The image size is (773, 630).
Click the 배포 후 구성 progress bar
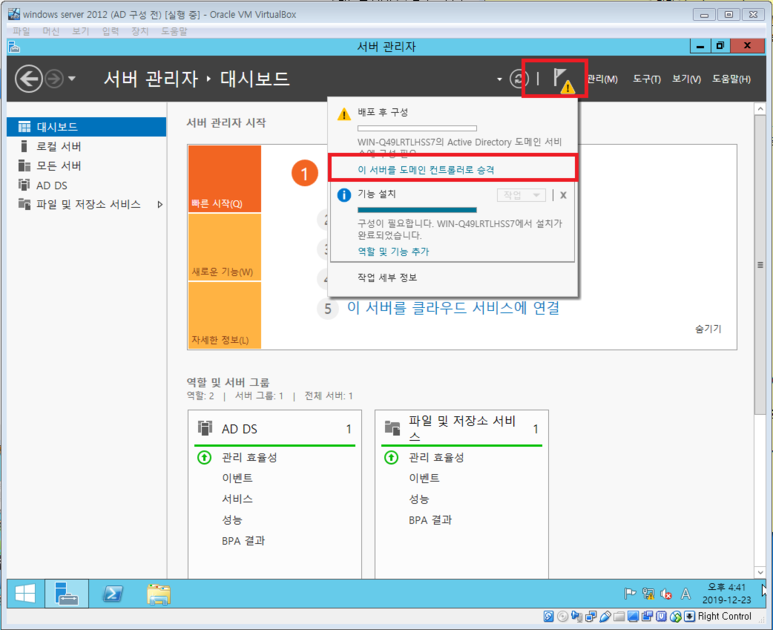tap(417, 128)
